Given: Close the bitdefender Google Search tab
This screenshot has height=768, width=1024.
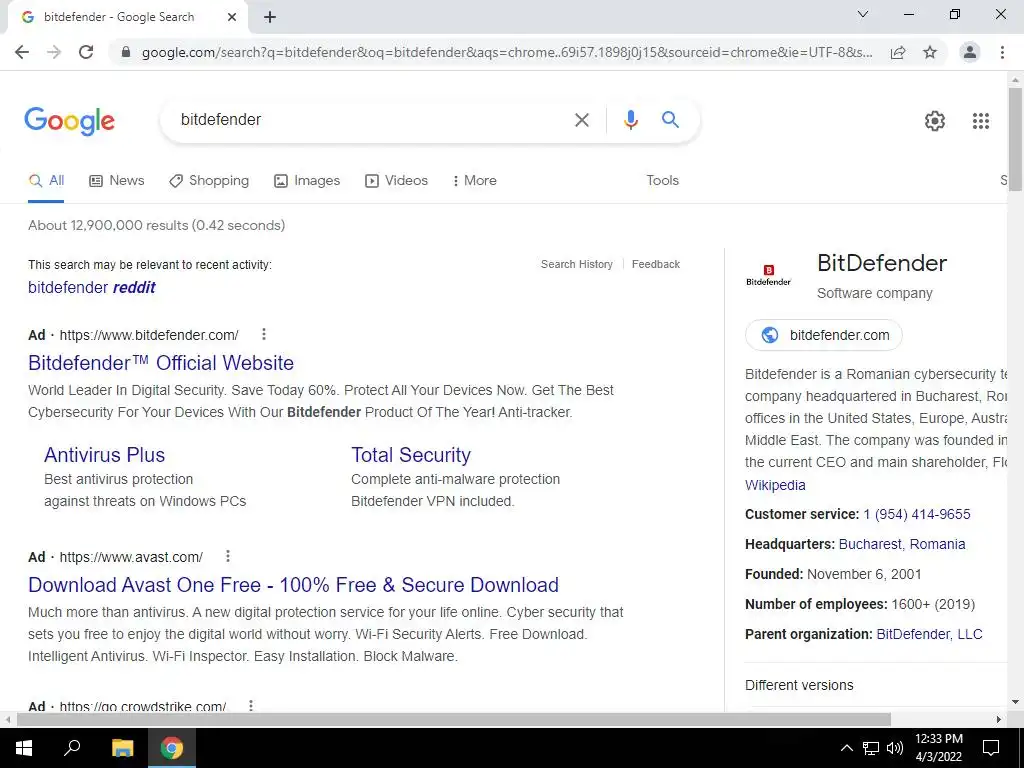Looking at the screenshot, I should coord(232,17).
